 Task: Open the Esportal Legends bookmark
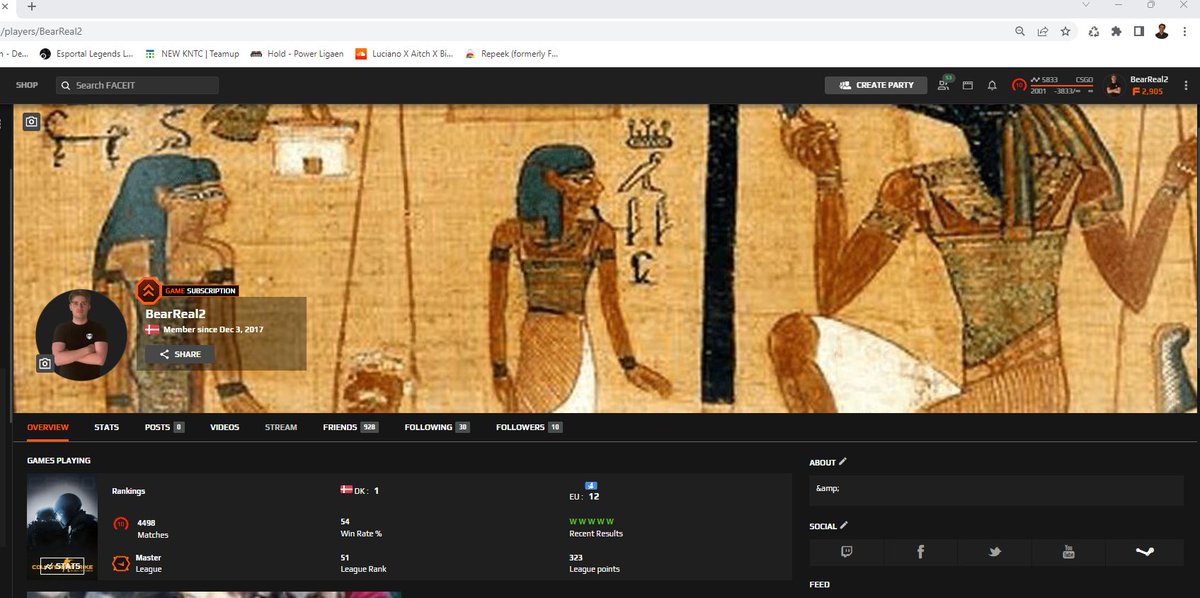[x=86, y=54]
